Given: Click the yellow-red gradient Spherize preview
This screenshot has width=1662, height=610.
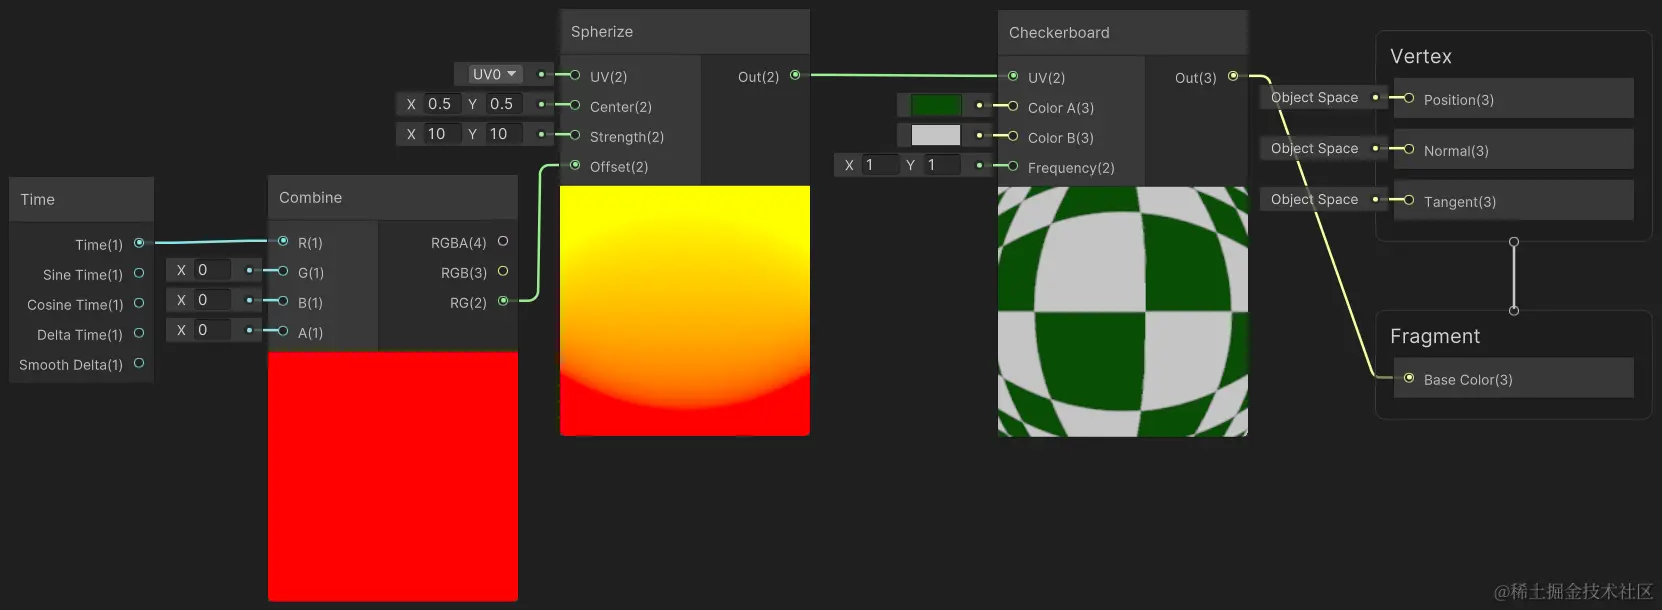Looking at the screenshot, I should [x=685, y=311].
